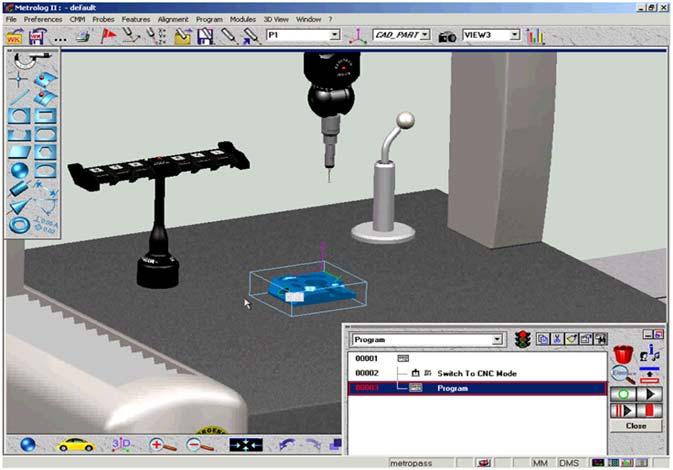Screen dimensions: 673x470
Task: Click the colored bar chart icon
Action: pos(536,36)
